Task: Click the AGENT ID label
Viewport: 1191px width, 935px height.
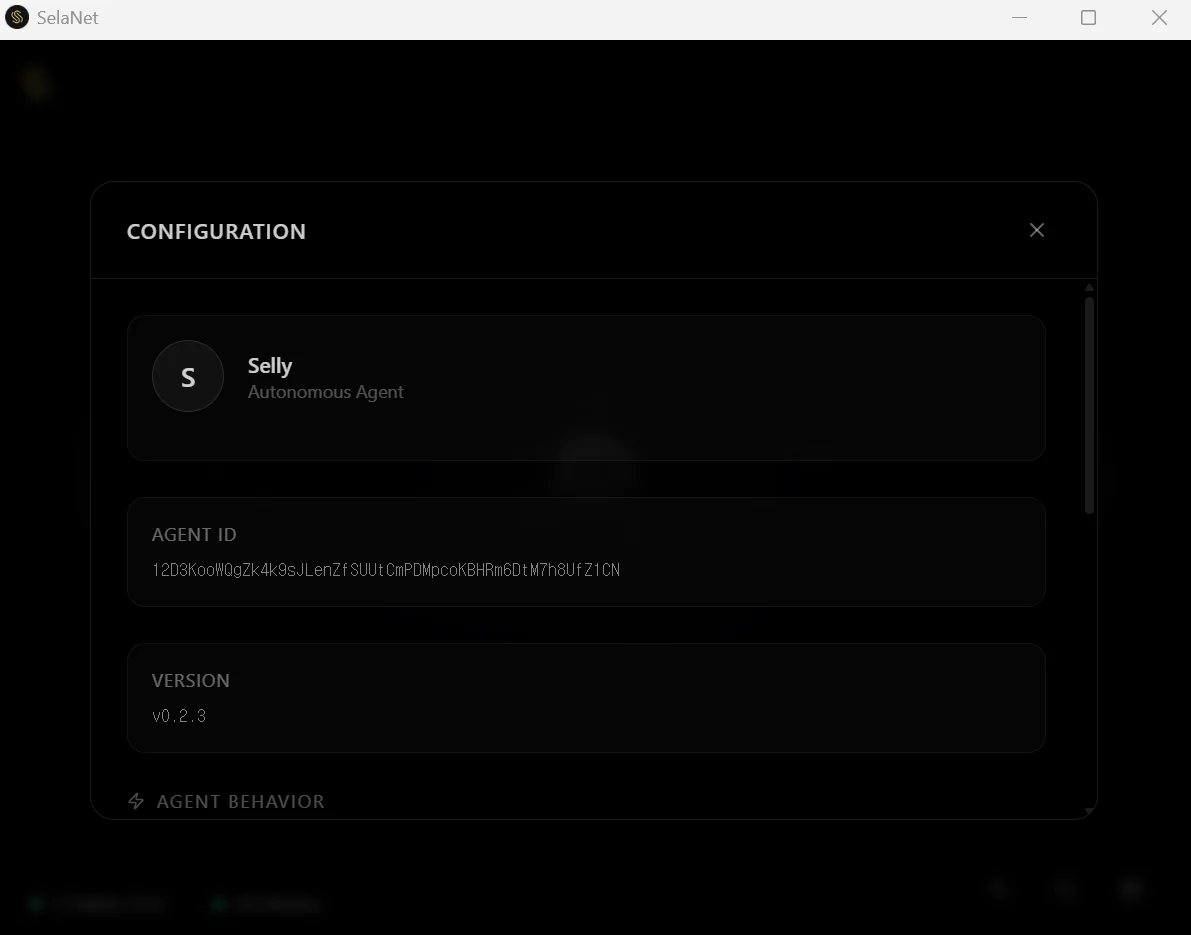Action: click(x=194, y=535)
